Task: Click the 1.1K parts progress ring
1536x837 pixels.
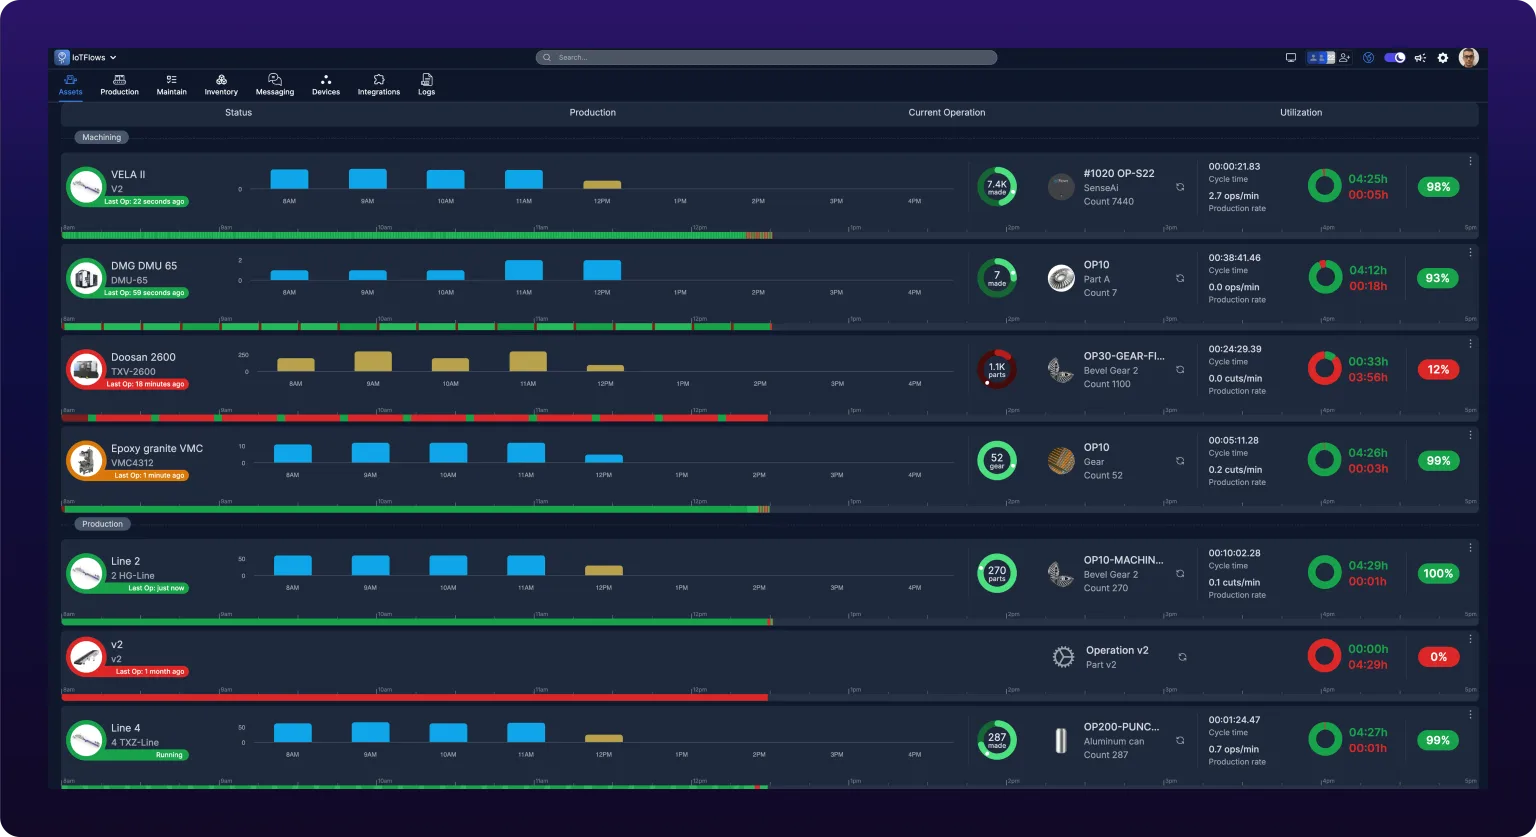Action: pos(997,370)
